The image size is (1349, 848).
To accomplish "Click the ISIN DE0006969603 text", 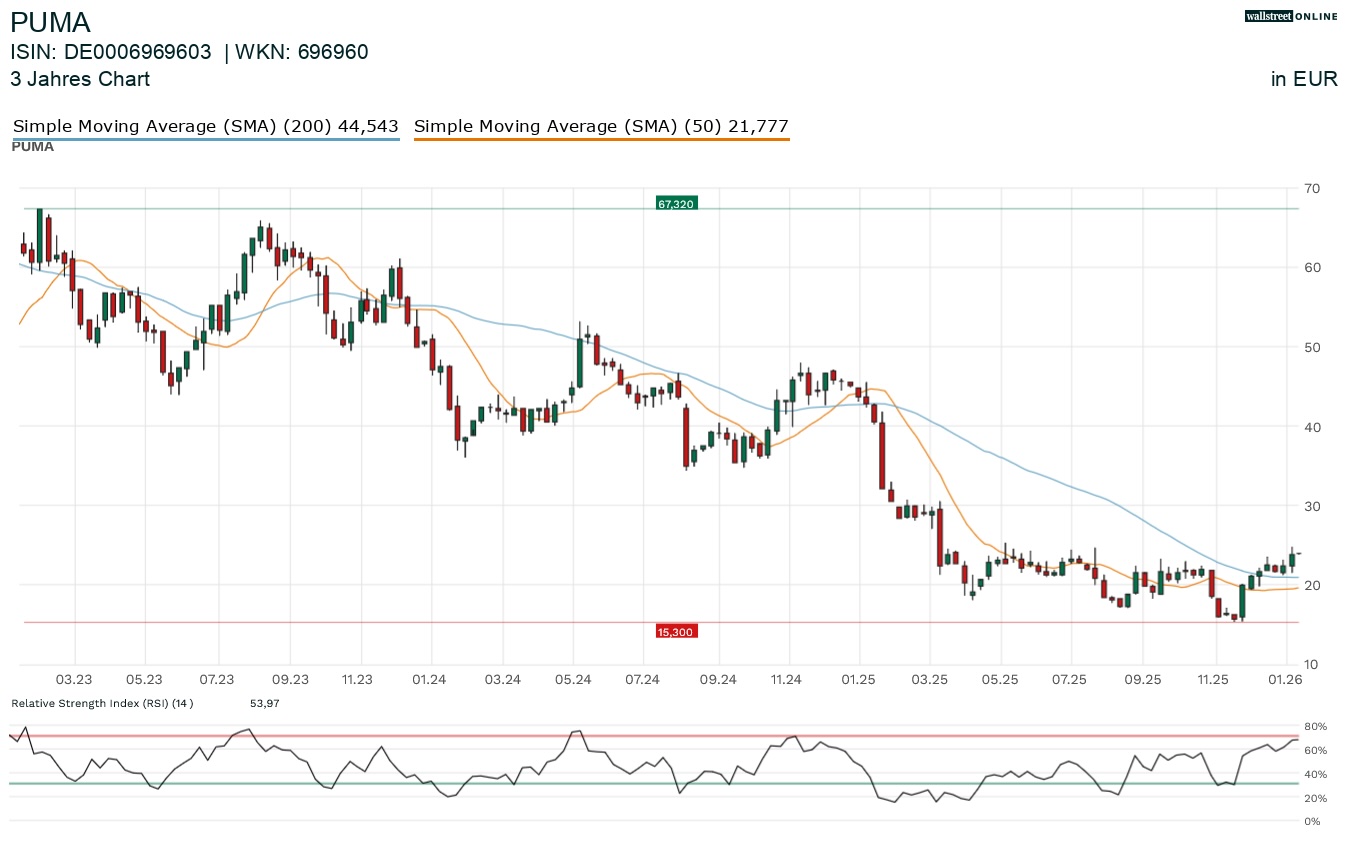I will tap(111, 53).
